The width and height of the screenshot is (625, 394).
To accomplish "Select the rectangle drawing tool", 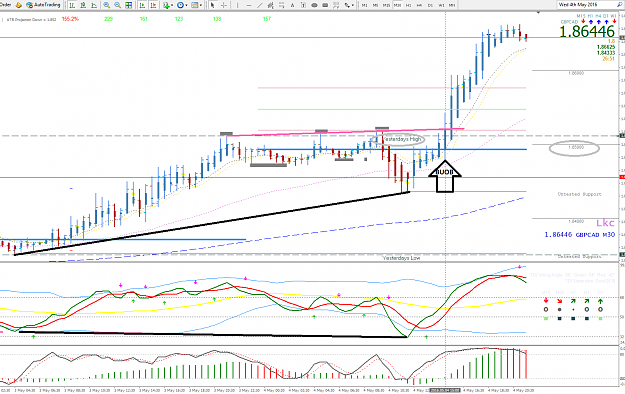I will pos(325,5).
